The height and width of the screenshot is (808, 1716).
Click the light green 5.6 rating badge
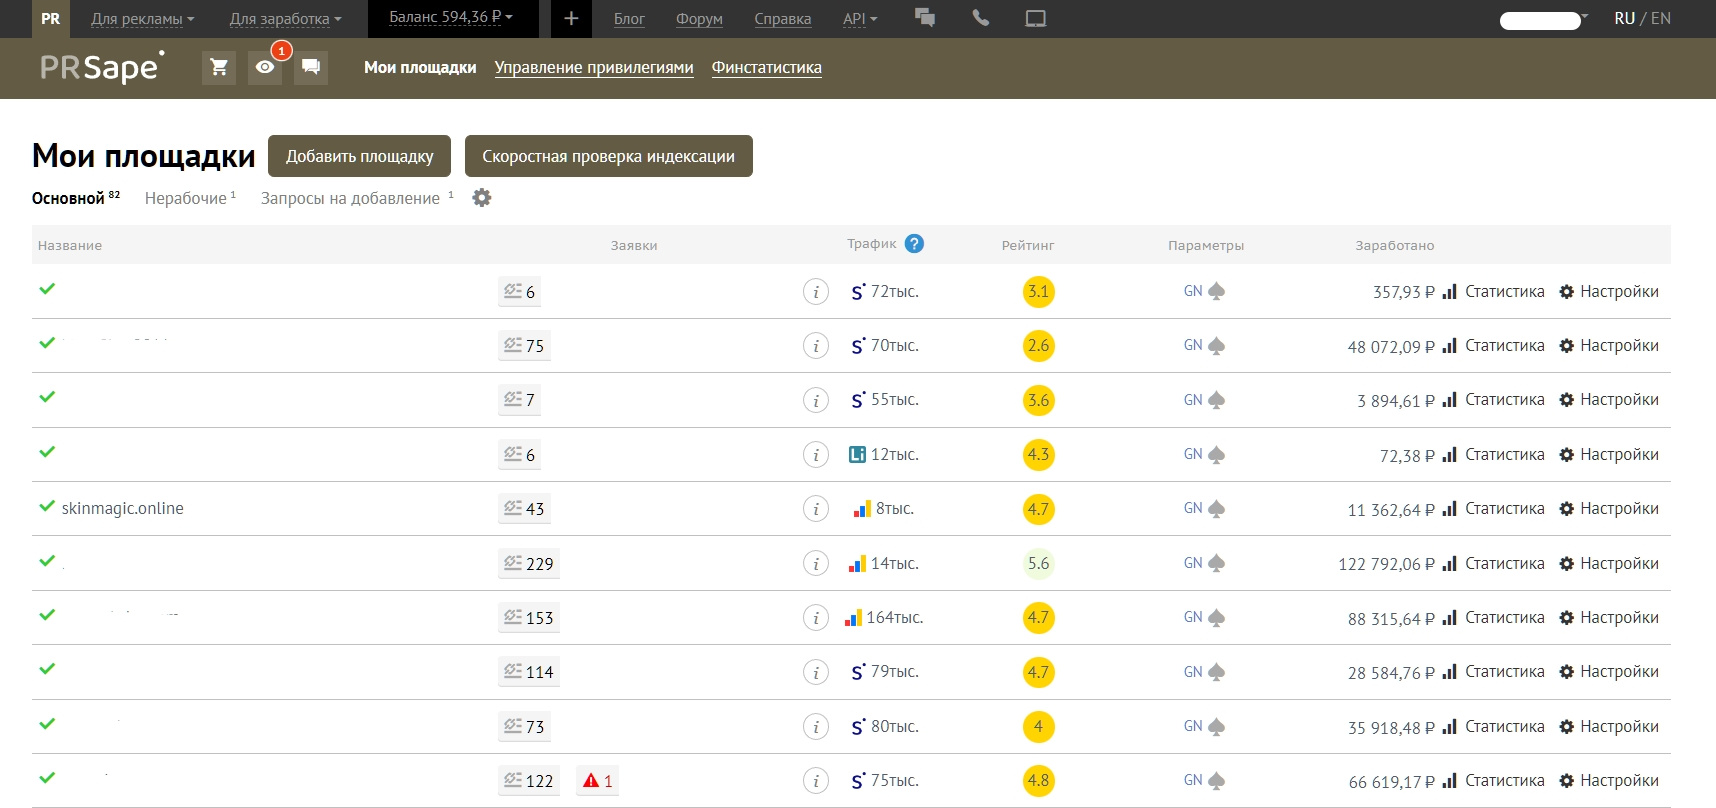[1038, 564]
